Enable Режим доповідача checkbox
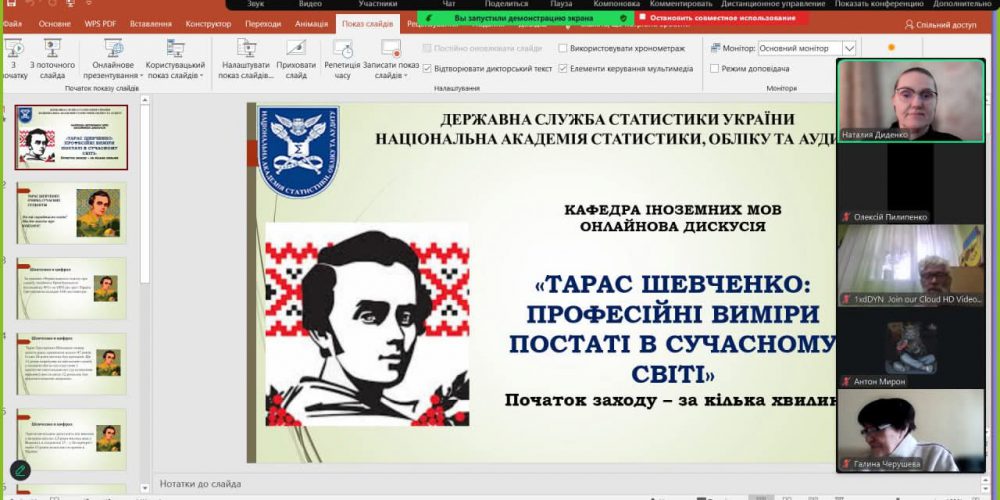Image resolution: width=1000 pixels, height=500 pixels. point(714,68)
